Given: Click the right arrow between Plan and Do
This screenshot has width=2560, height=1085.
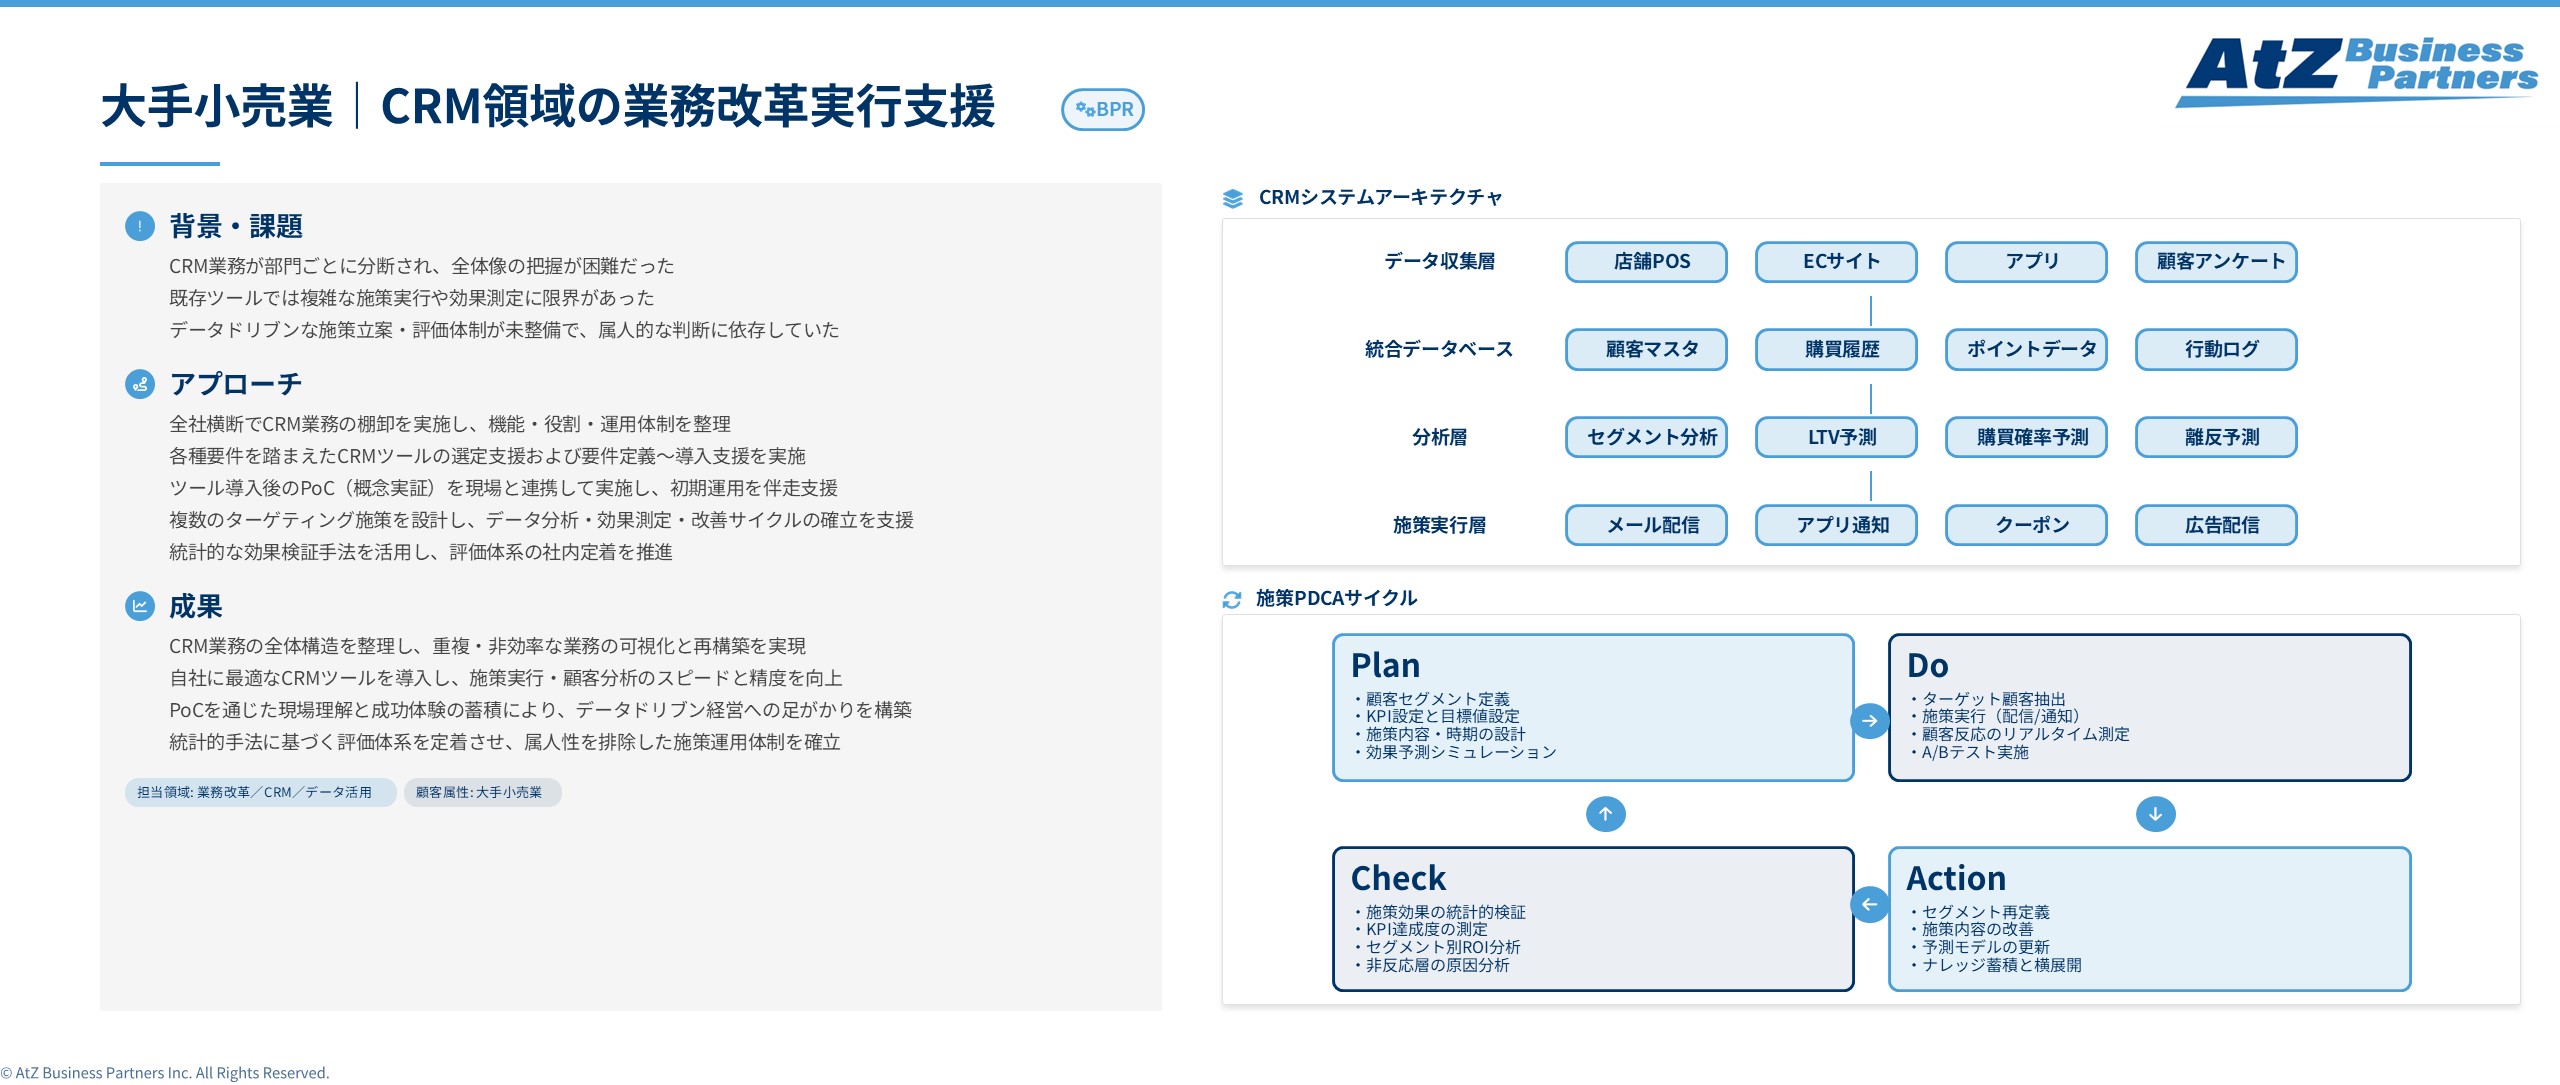Looking at the screenshot, I should click(1870, 720).
